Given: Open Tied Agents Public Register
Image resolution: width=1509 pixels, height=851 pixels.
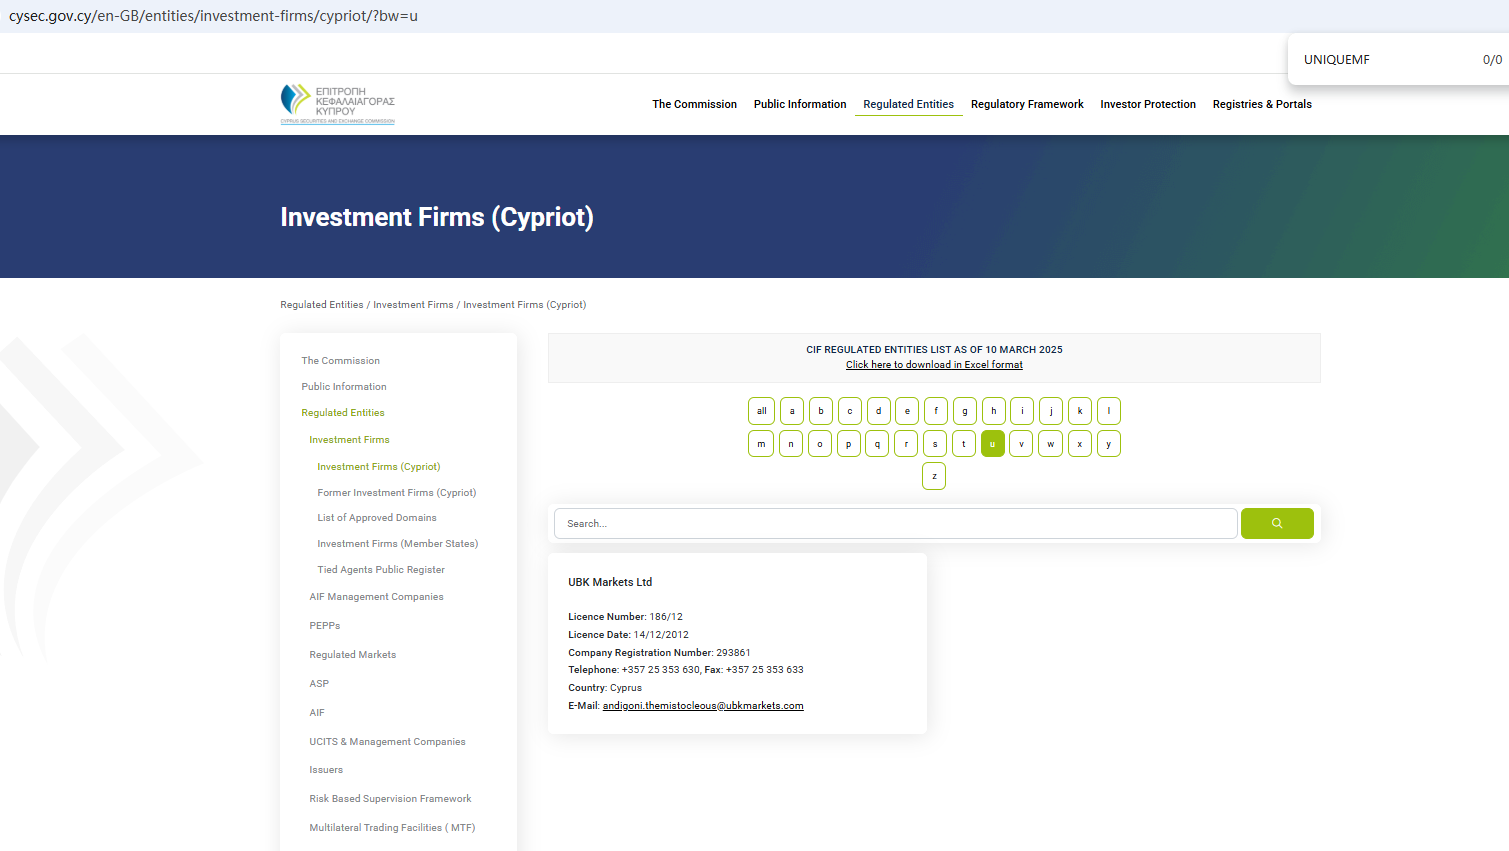Looking at the screenshot, I should point(380,570).
